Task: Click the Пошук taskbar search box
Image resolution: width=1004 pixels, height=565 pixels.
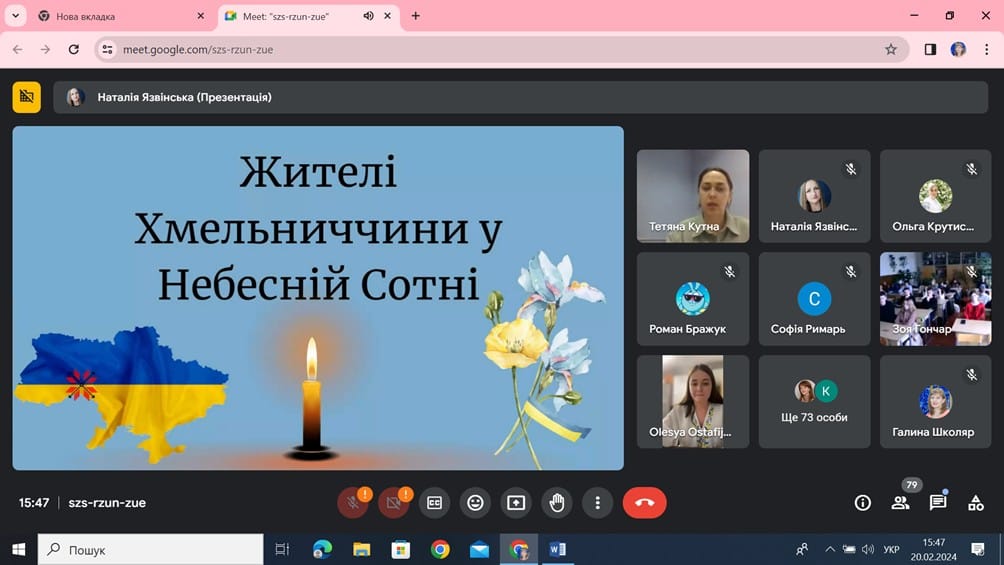Action: coord(150,550)
